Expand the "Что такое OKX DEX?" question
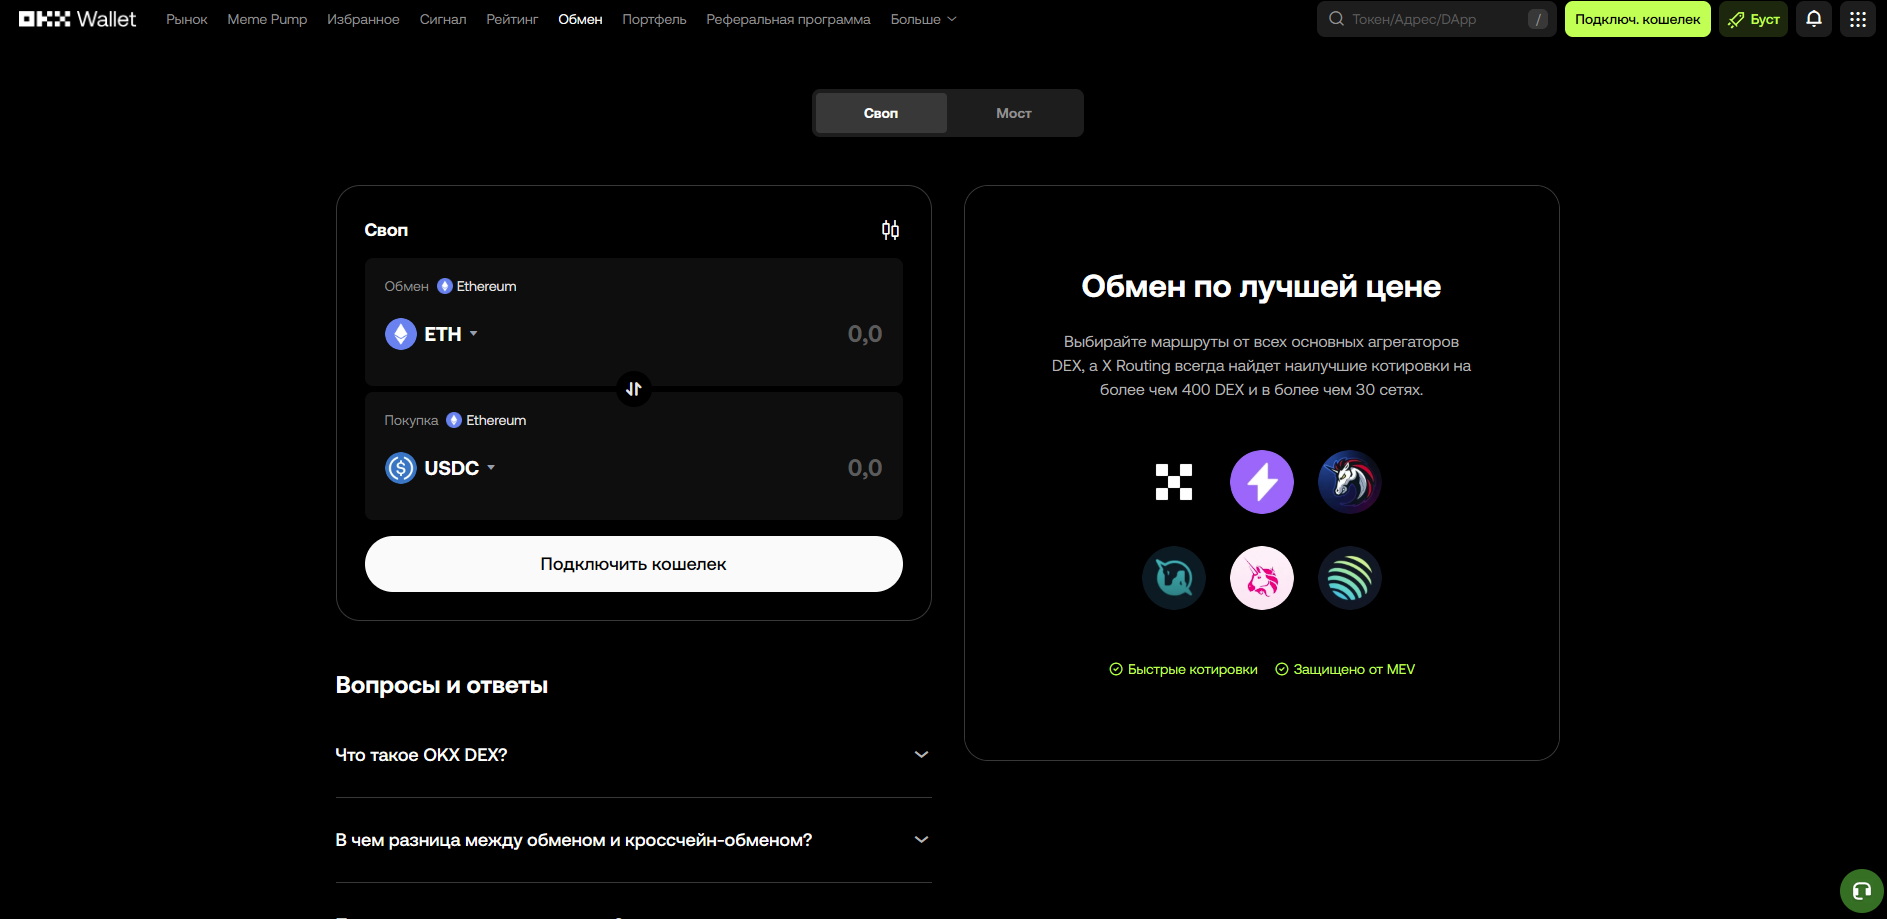 pos(633,755)
